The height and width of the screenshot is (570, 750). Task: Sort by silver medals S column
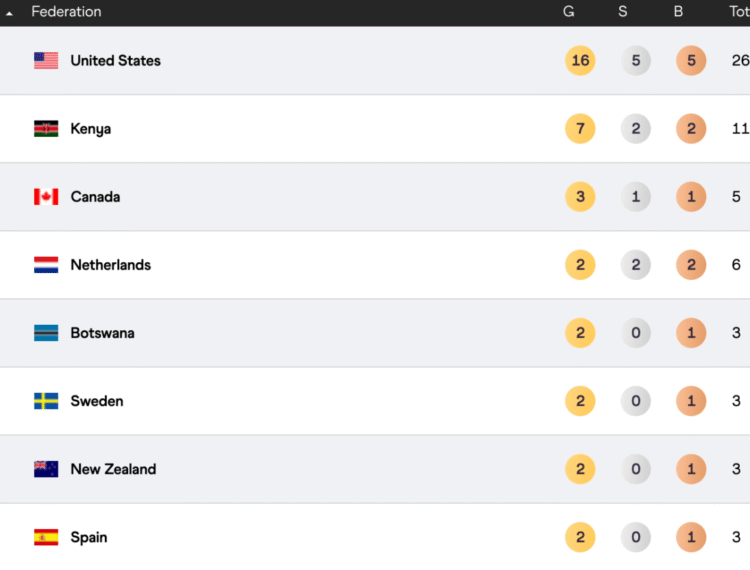(x=623, y=12)
